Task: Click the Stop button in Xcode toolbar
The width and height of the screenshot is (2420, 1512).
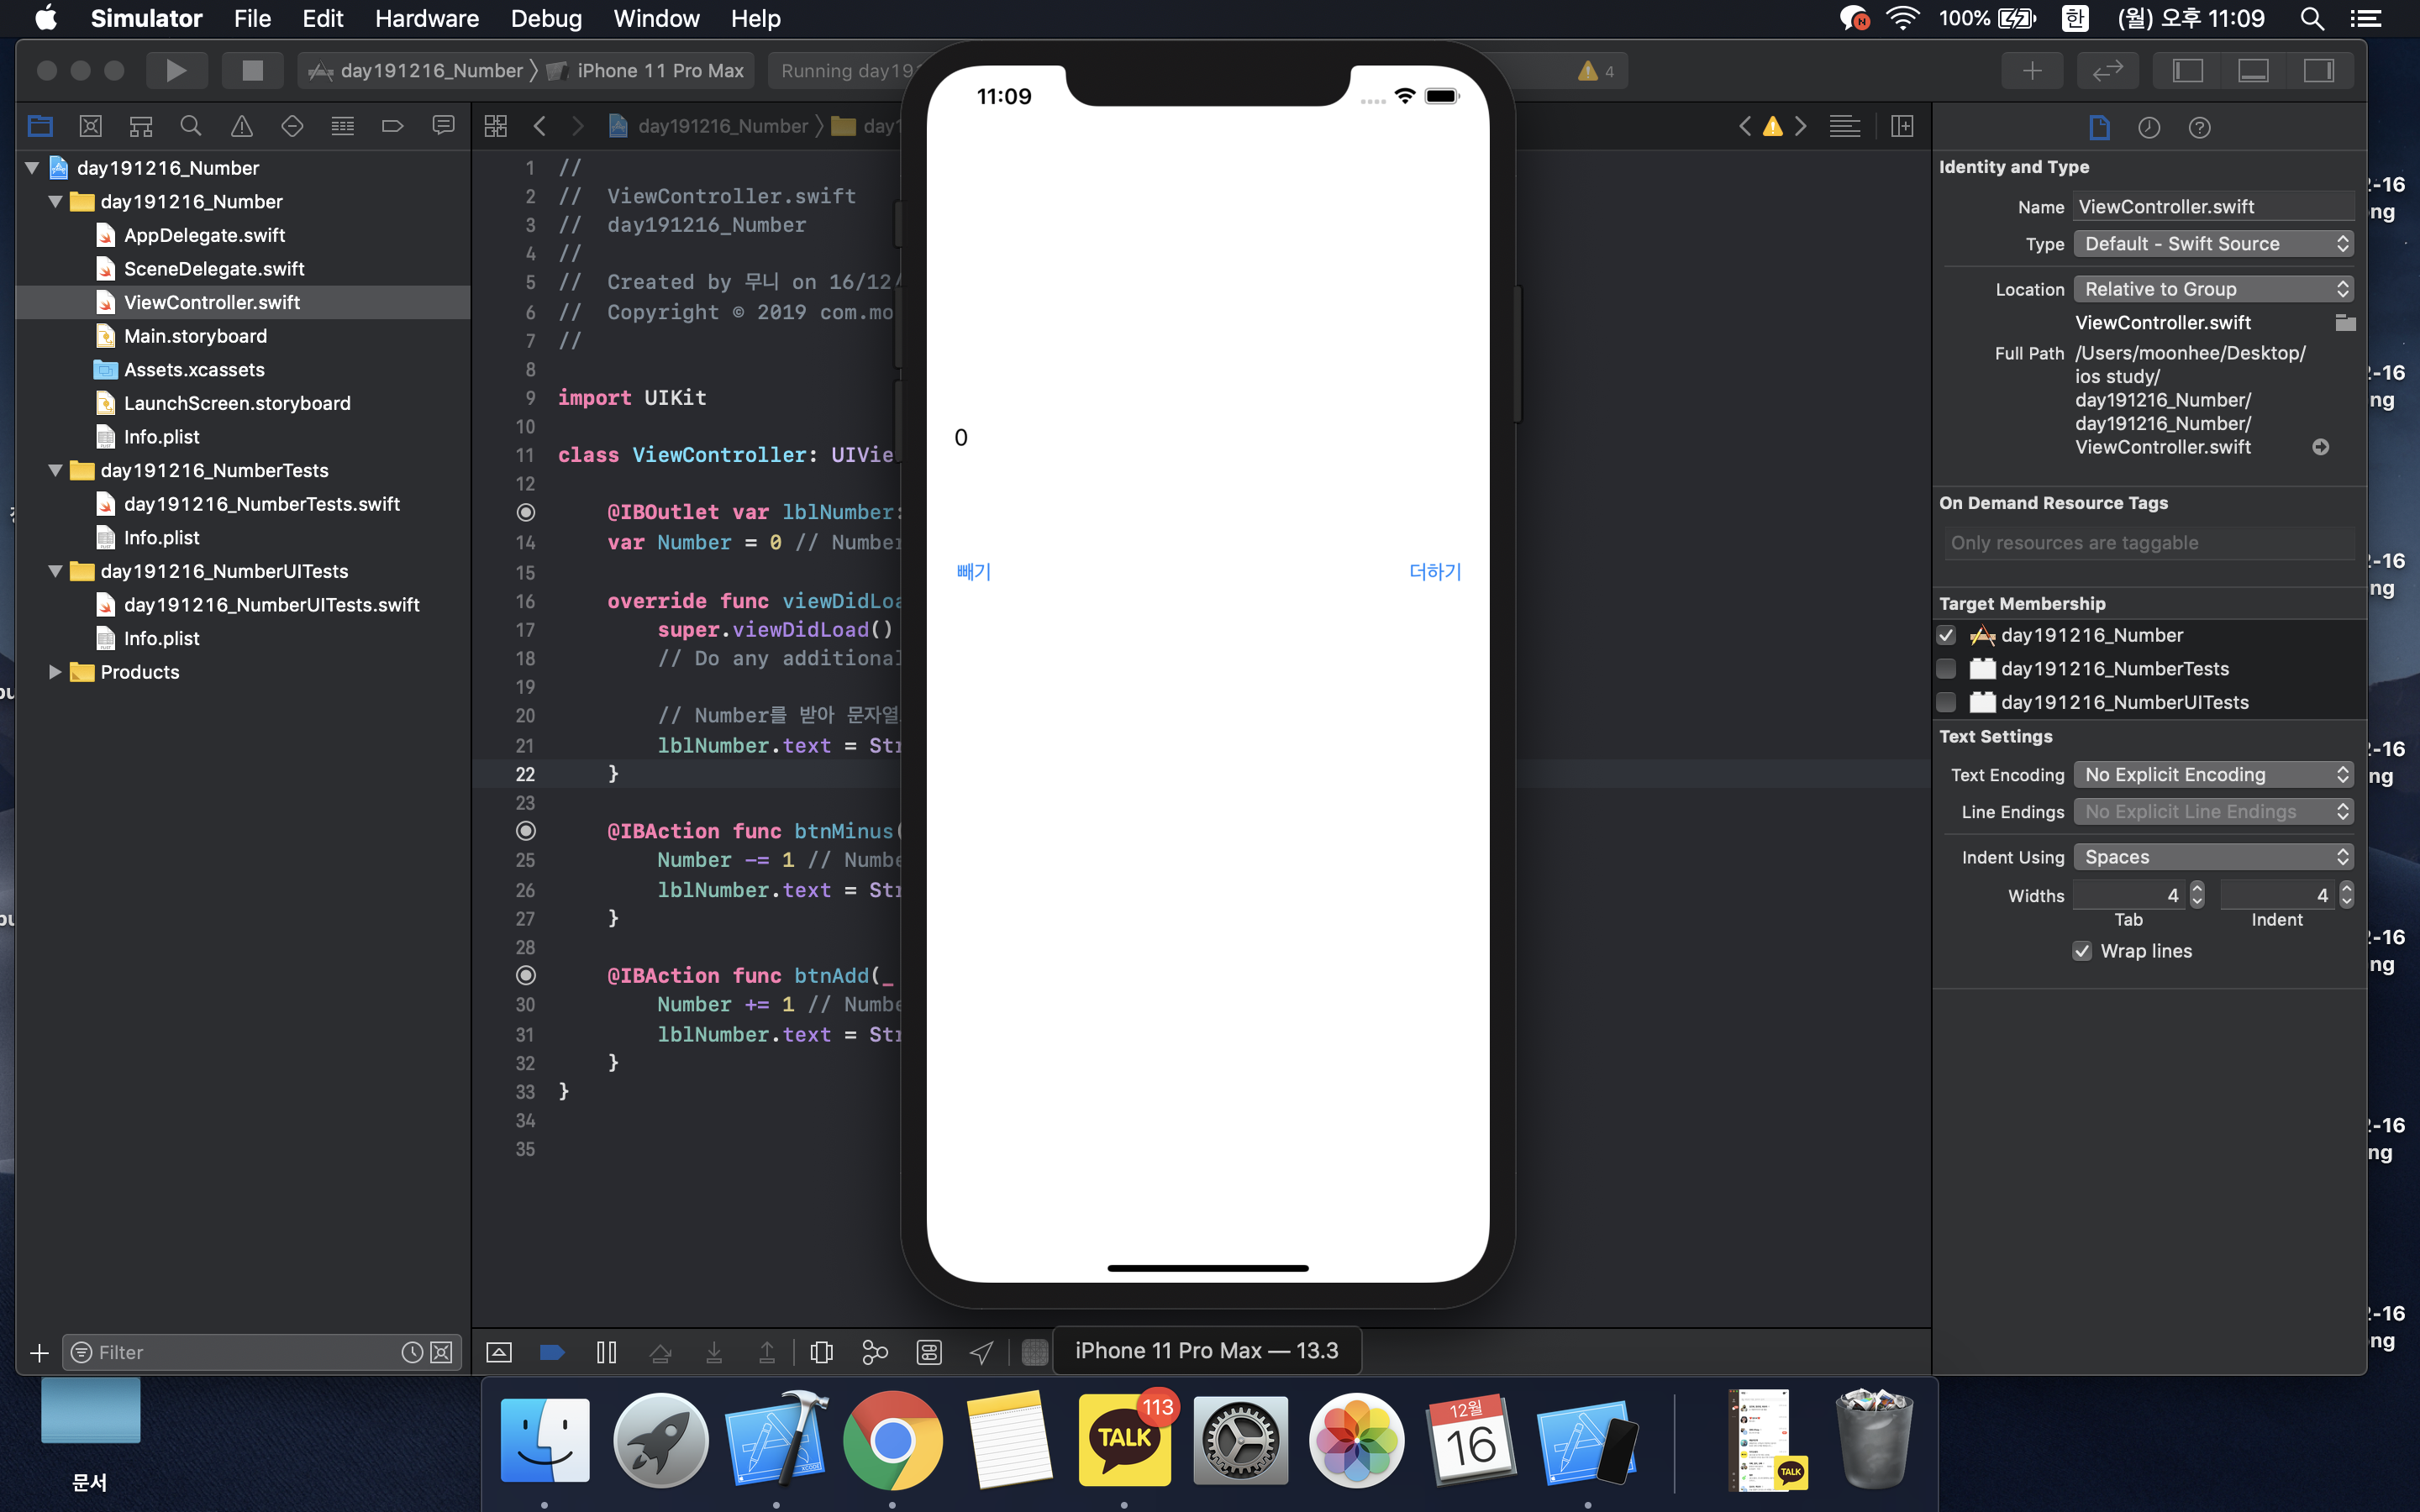Action: [x=252, y=70]
